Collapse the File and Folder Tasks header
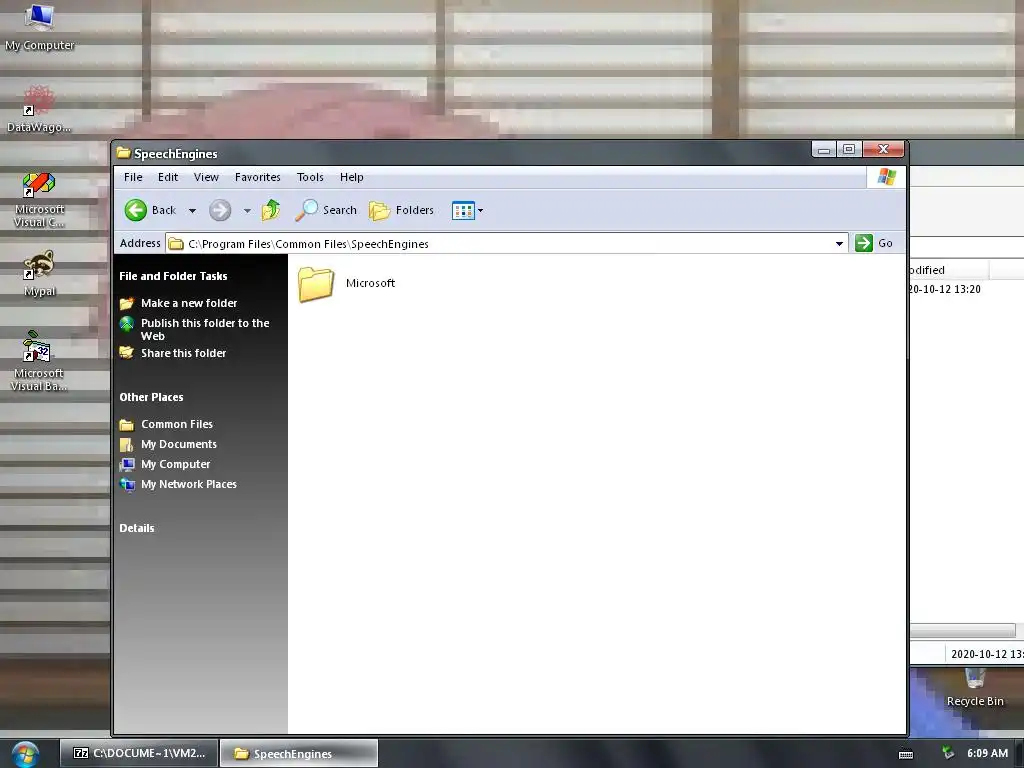 [173, 276]
